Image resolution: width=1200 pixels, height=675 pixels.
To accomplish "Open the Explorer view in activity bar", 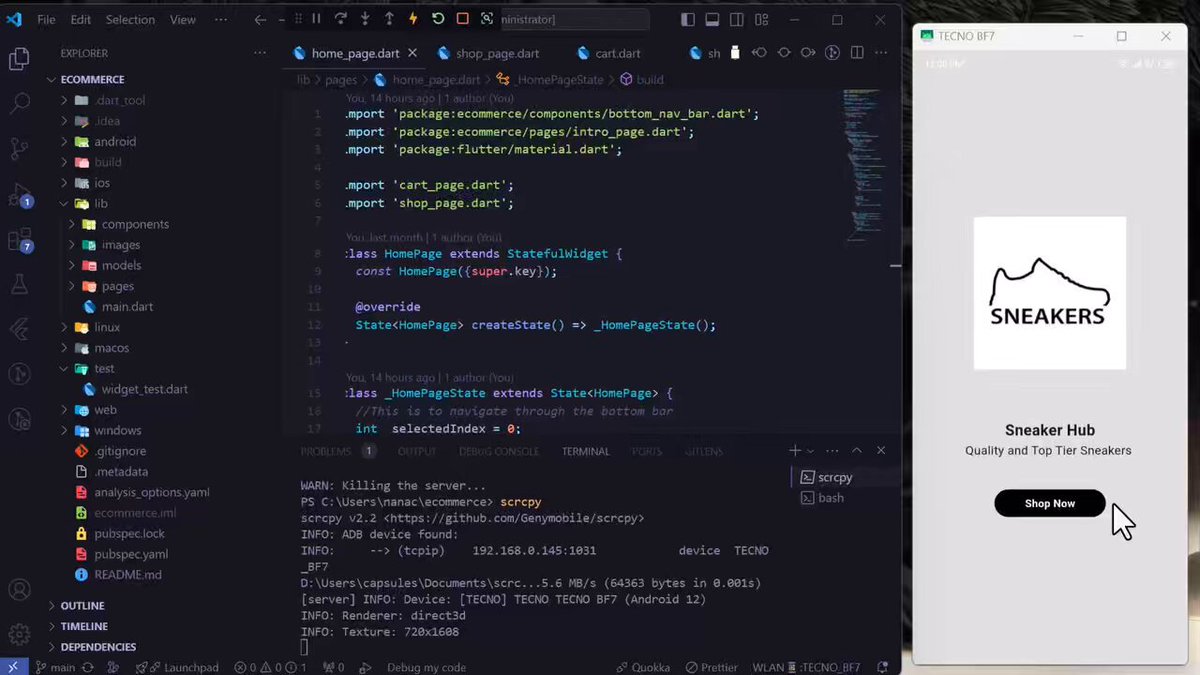I will click(x=19, y=59).
